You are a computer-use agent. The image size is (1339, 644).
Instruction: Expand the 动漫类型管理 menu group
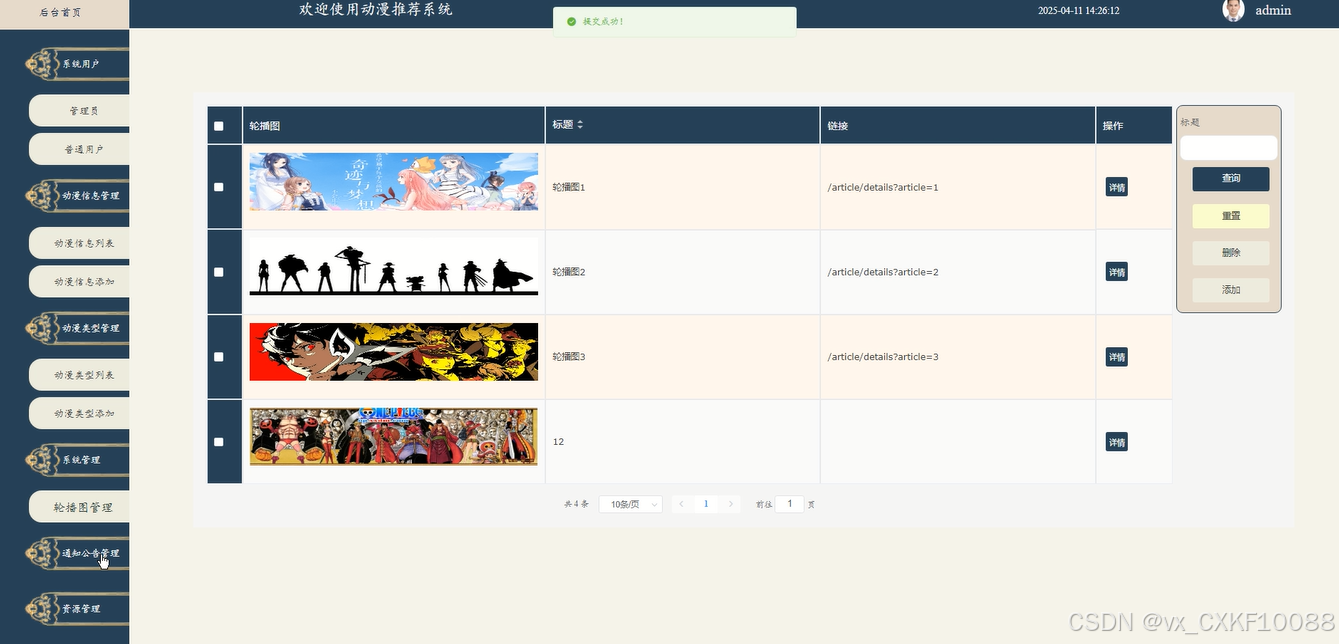click(x=75, y=328)
